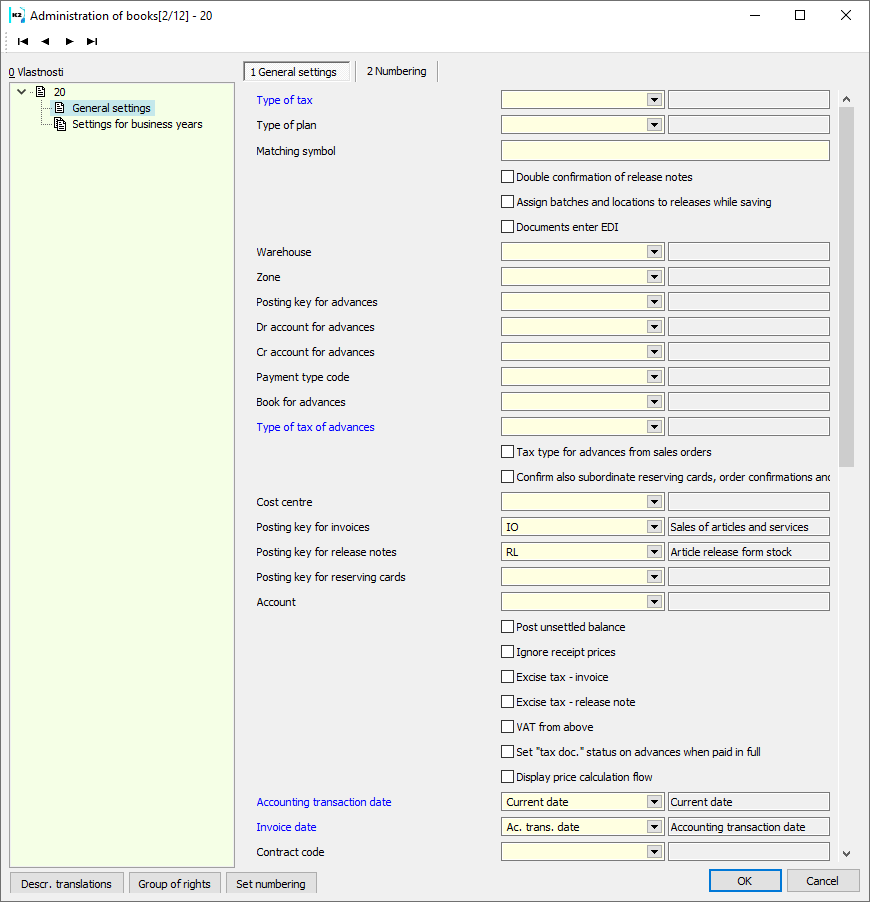The height and width of the screenshot is (902, 870).
Task: Open Posting key for advances dropdown
Action: point(654,301)
